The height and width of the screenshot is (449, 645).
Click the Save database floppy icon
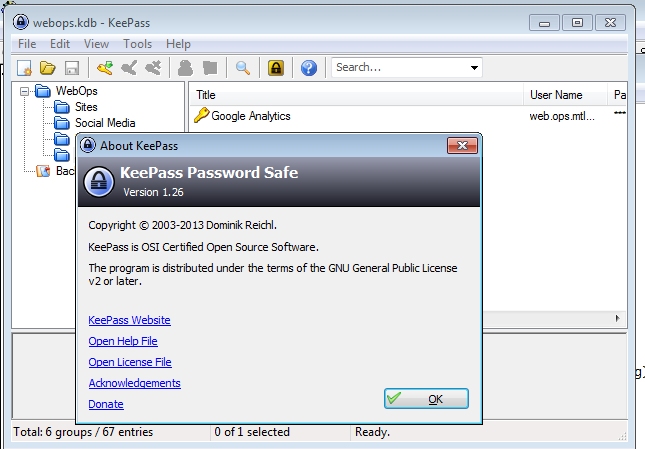click(72, 68)
